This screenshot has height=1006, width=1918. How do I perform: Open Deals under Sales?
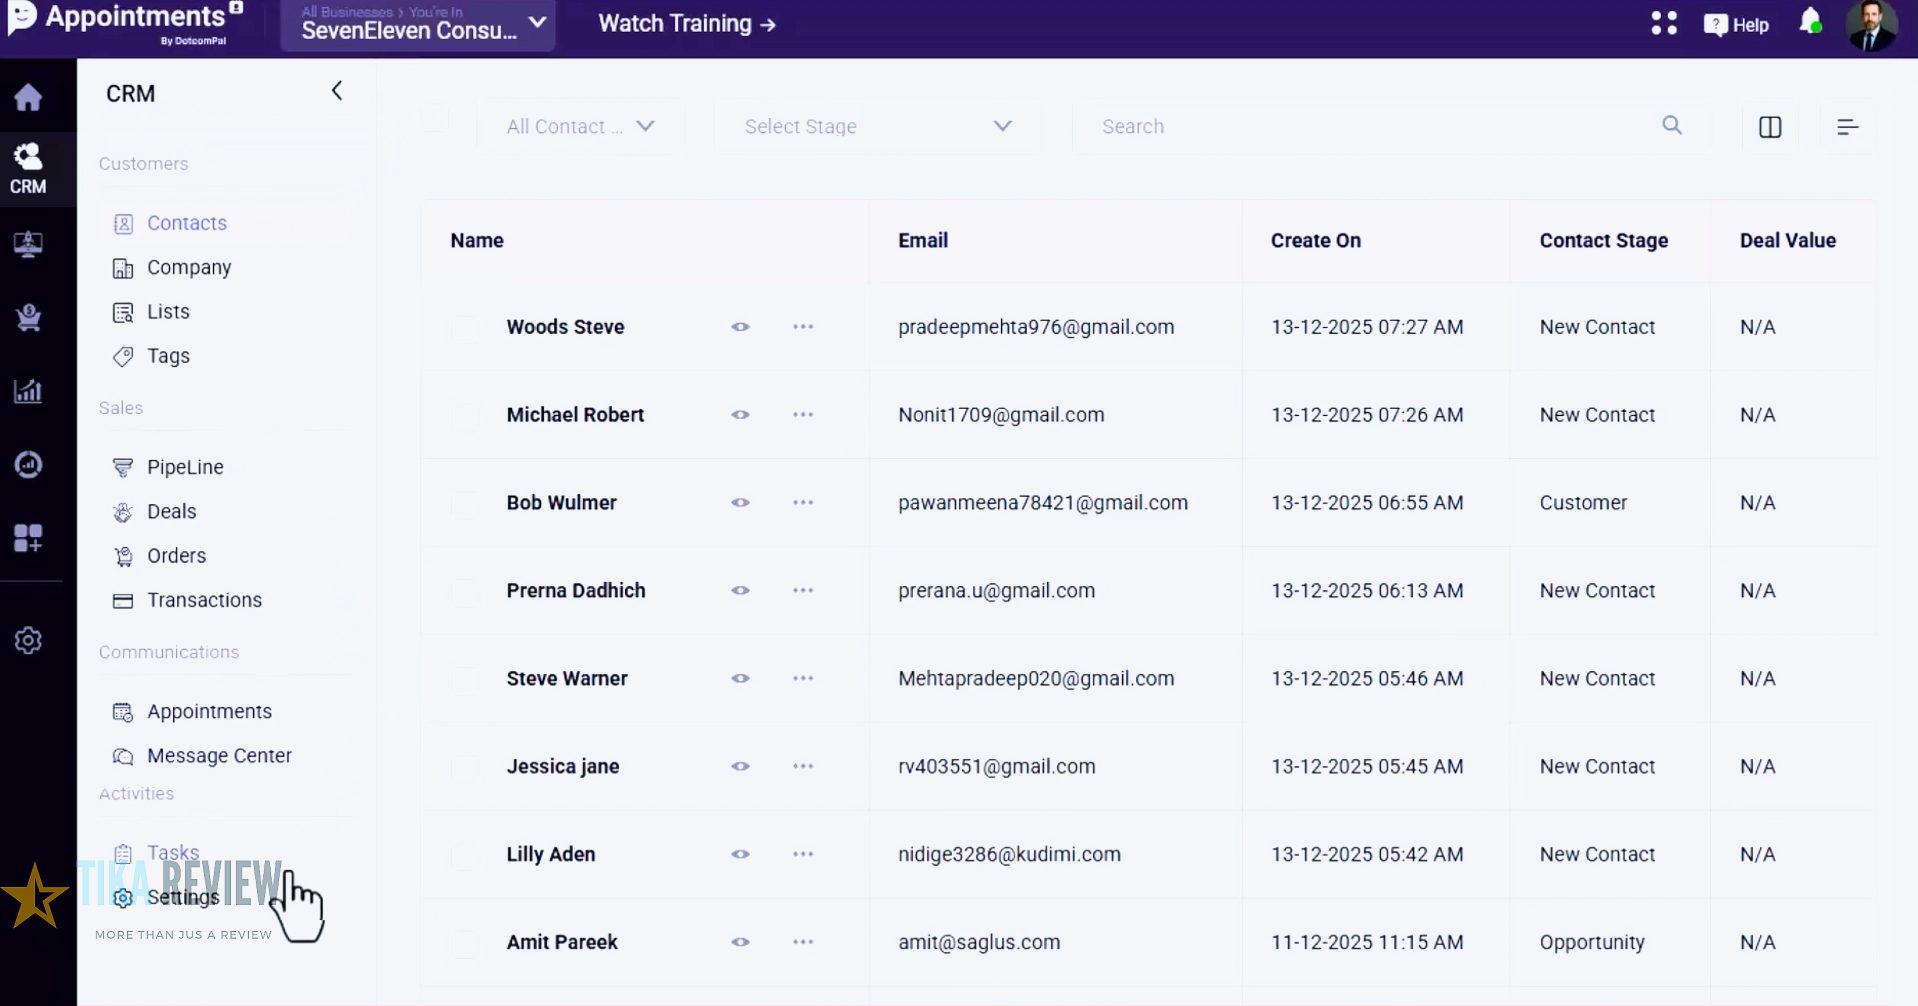tap(171, 512)
